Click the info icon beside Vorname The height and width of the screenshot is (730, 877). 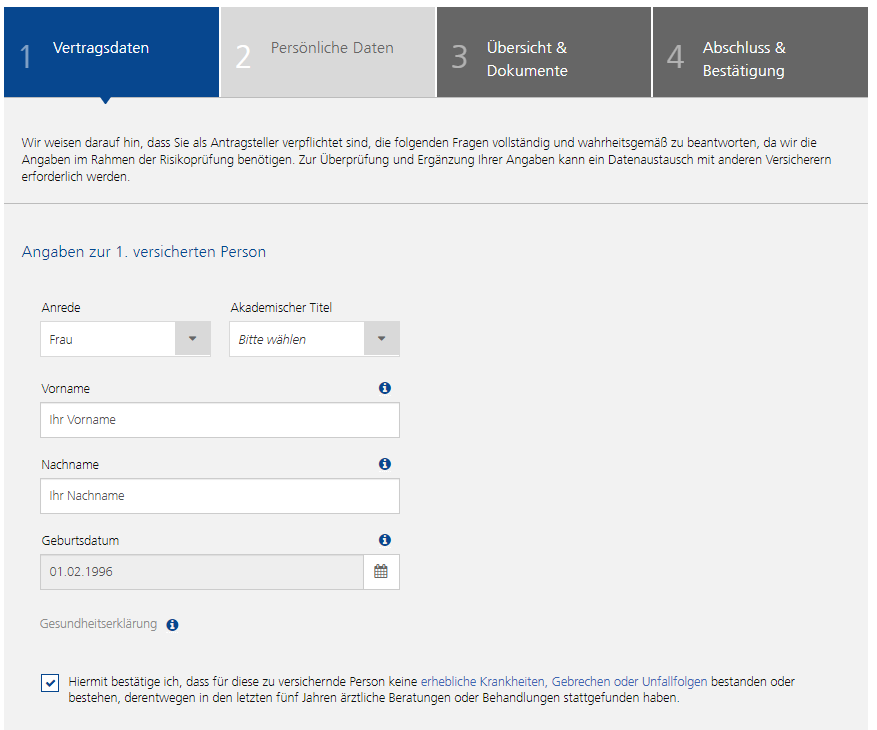(x=385, y=388)
